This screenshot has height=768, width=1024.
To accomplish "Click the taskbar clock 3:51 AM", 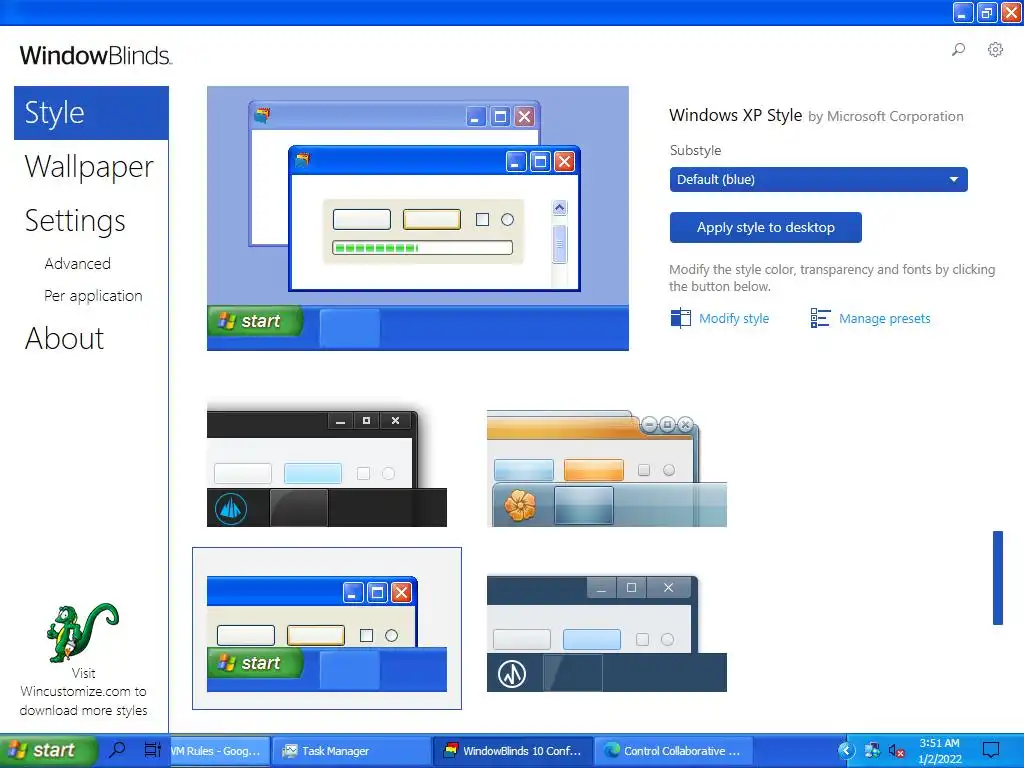I will (940, 751).
